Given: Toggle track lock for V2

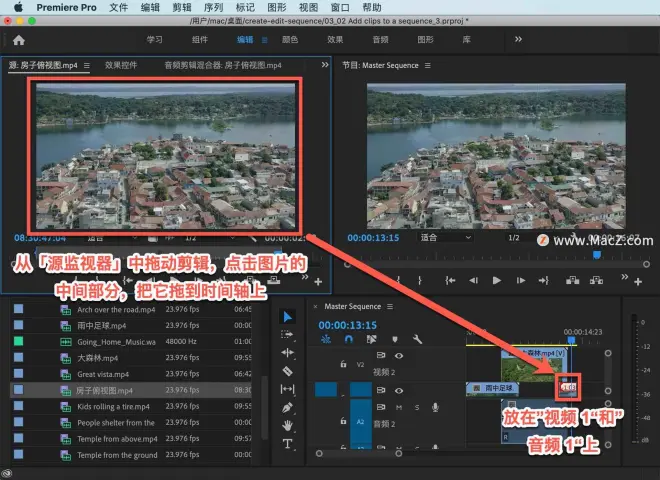Looking at the screenshot, I should (x=343, y=364).
